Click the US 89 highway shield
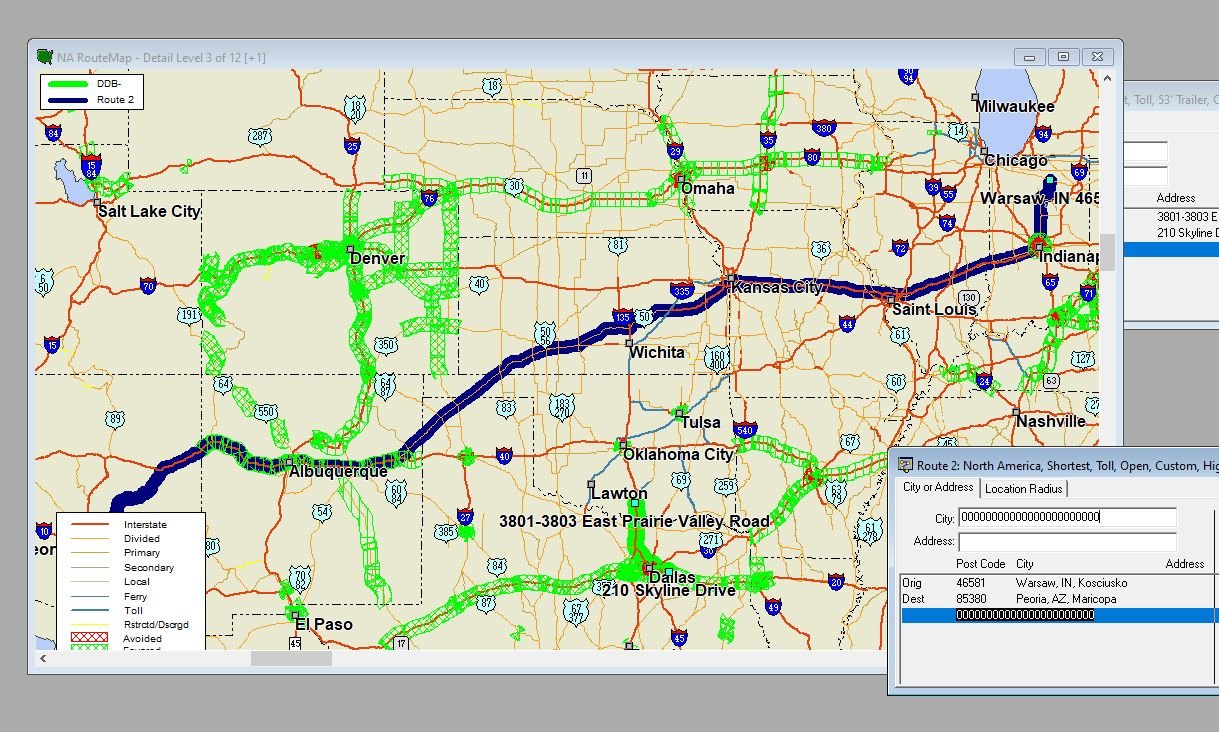The image size is (1219, 732). [x=116, y=419]
